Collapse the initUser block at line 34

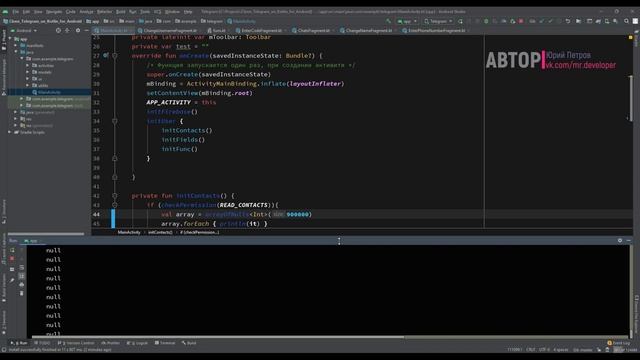click(115, 121)
